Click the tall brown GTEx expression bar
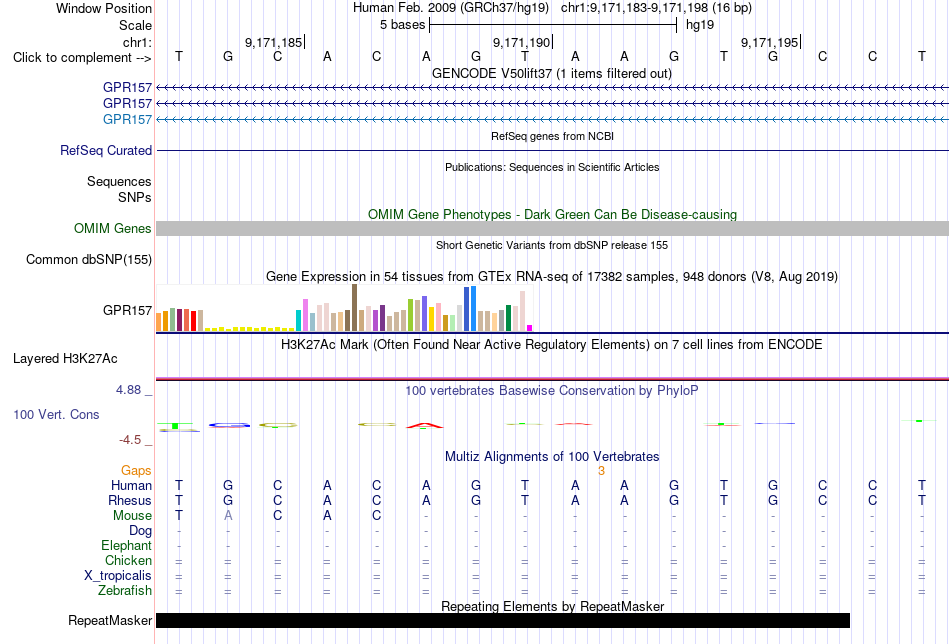The image size is (950, 644). [x=354, y=308]
